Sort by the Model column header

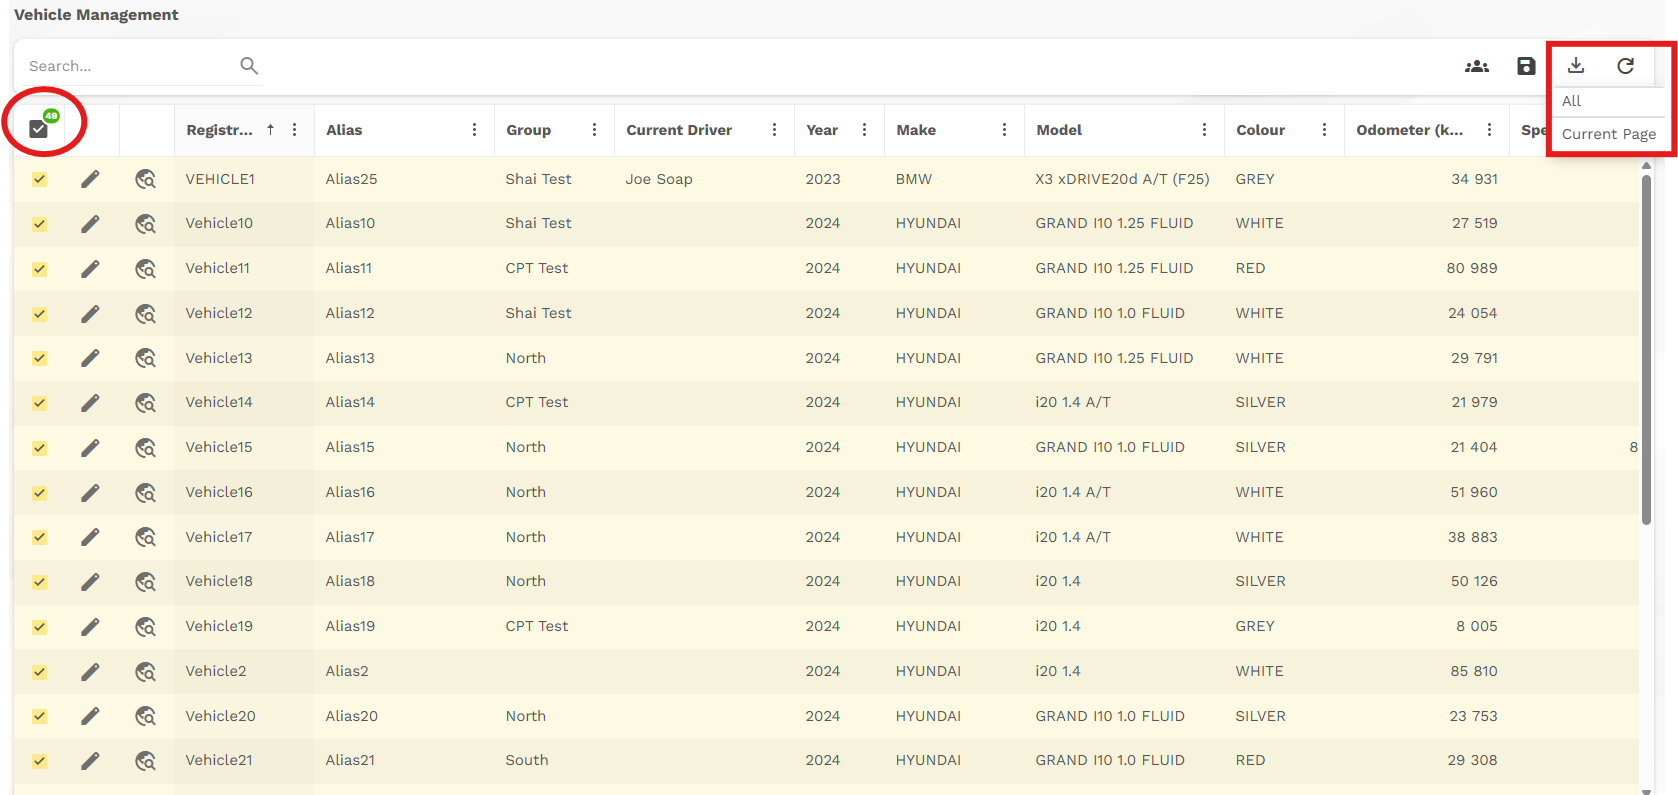pyautogui.click(x=1059, y=130)
